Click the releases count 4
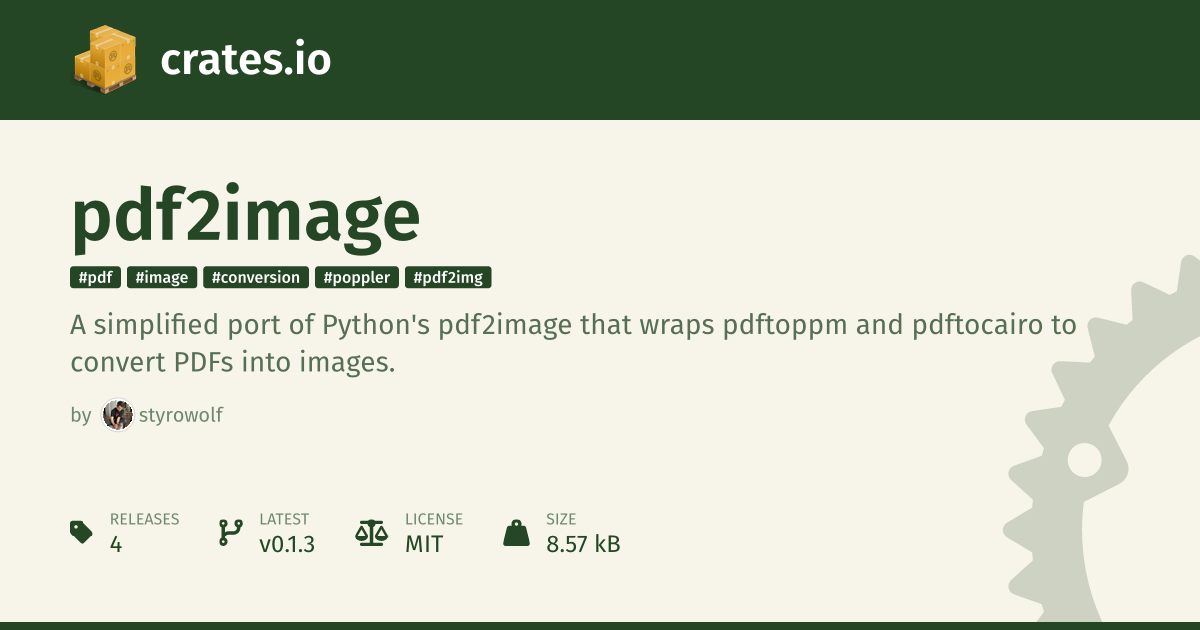Image resolution: width=1200 pixels, height=630 pixels. [x=116, y=544]
